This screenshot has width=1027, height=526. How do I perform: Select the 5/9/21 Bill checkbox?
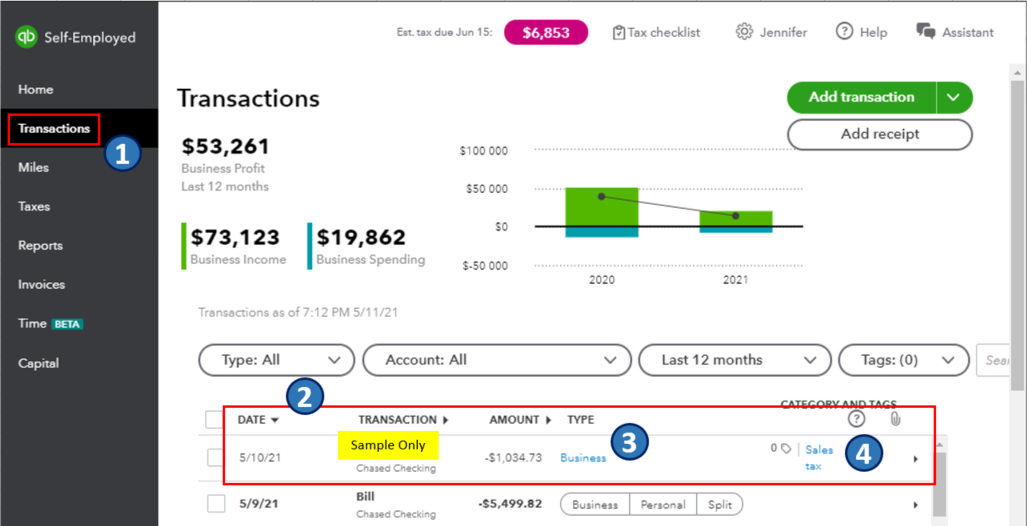(x=216, y=504)
